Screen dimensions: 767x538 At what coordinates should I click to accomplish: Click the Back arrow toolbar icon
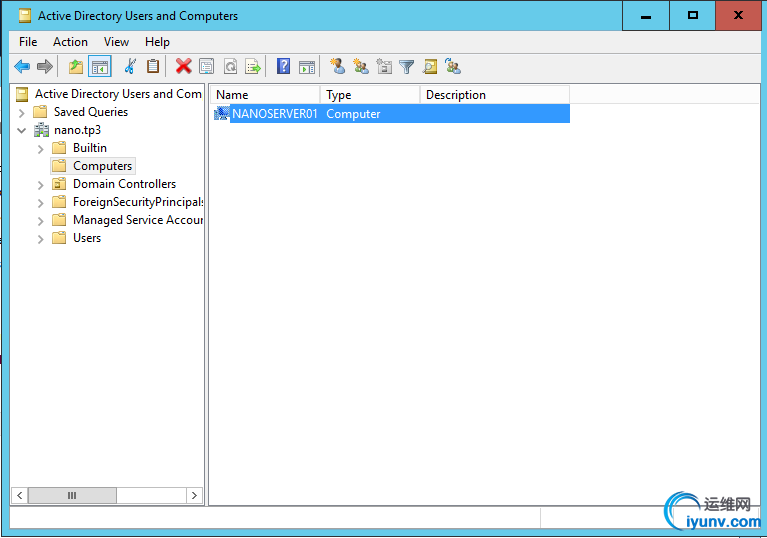pos(22,66)
